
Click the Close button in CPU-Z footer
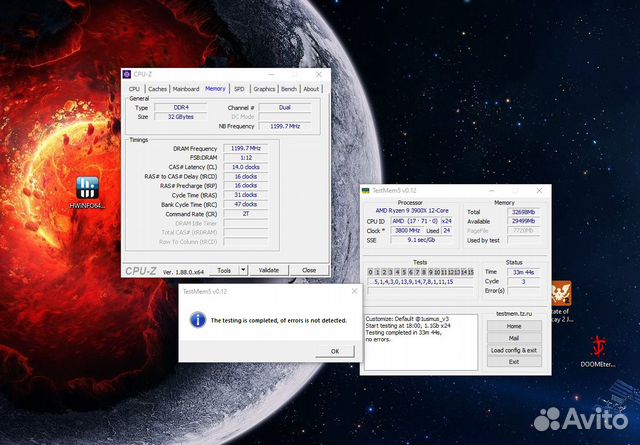(309, 270)
